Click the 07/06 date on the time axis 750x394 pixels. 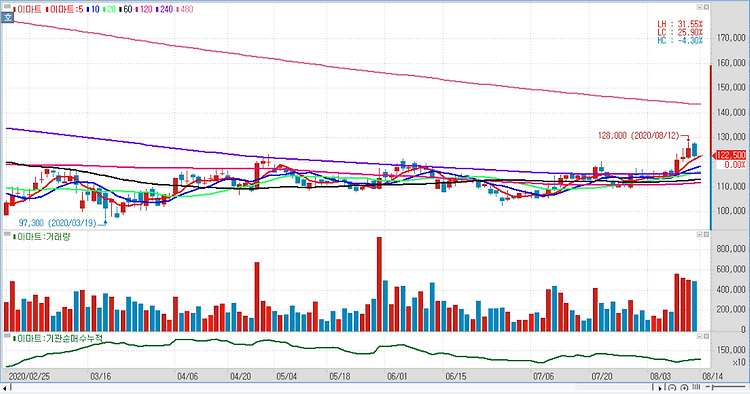(x=543, y=376)
